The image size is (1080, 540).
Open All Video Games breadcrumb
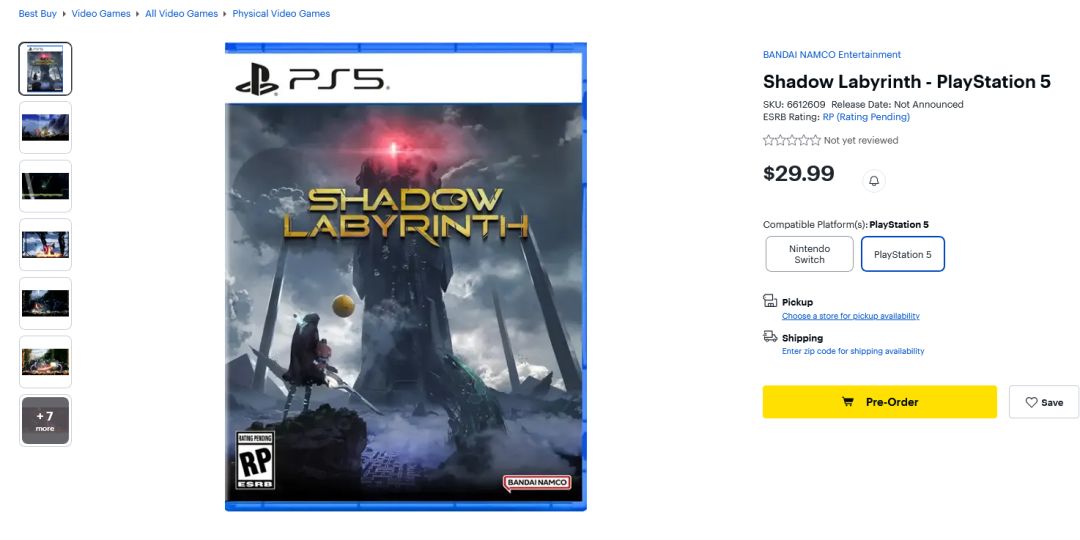[181, 14]
